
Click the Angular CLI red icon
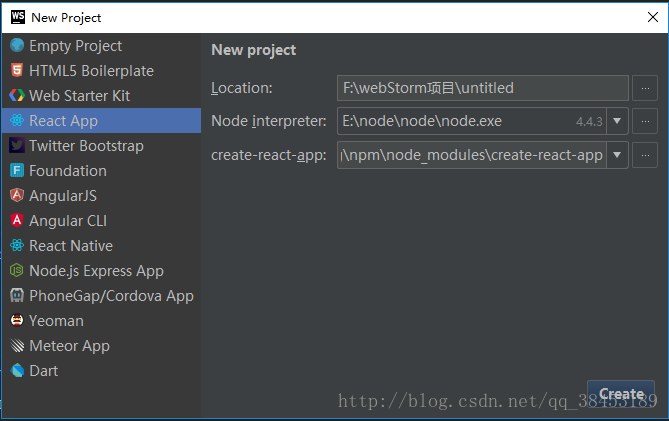click(17, 221)
